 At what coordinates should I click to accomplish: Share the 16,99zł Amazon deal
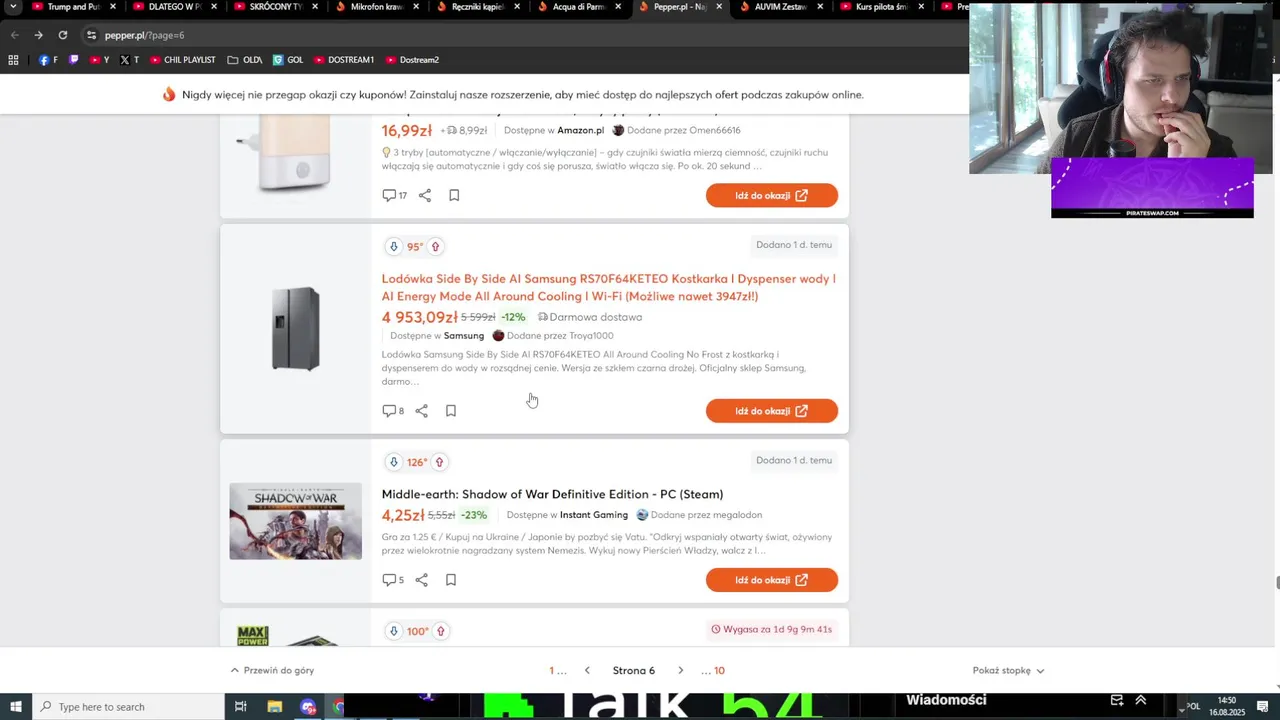click(x=425, y=195)
